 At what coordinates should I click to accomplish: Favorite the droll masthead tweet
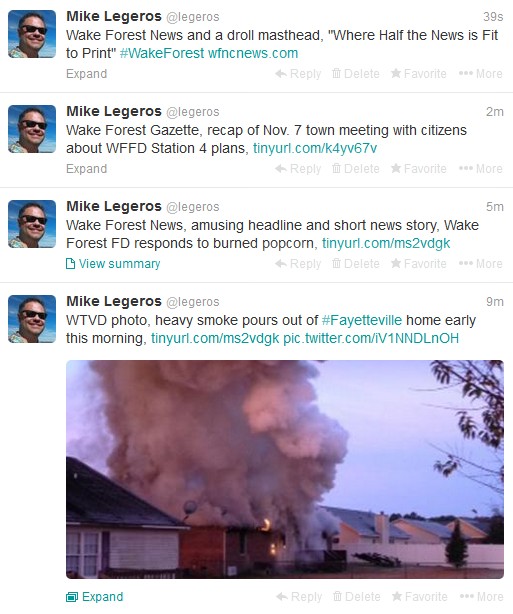coord(419,74)
